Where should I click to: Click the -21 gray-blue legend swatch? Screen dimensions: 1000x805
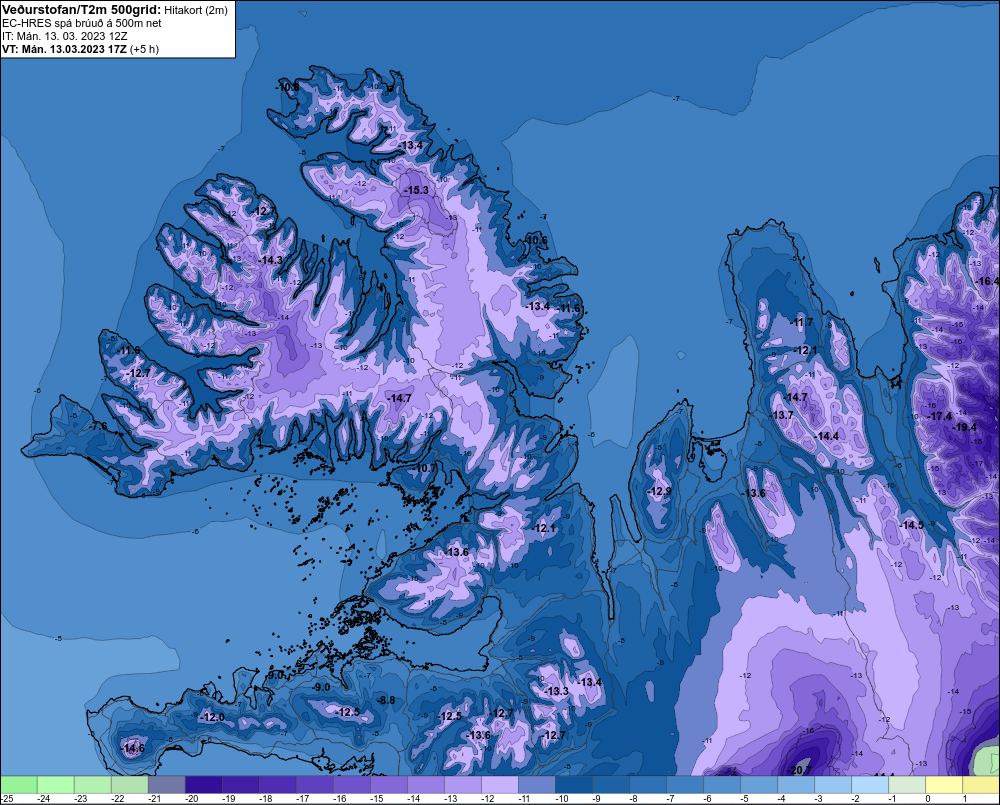[x=166, y=784]
